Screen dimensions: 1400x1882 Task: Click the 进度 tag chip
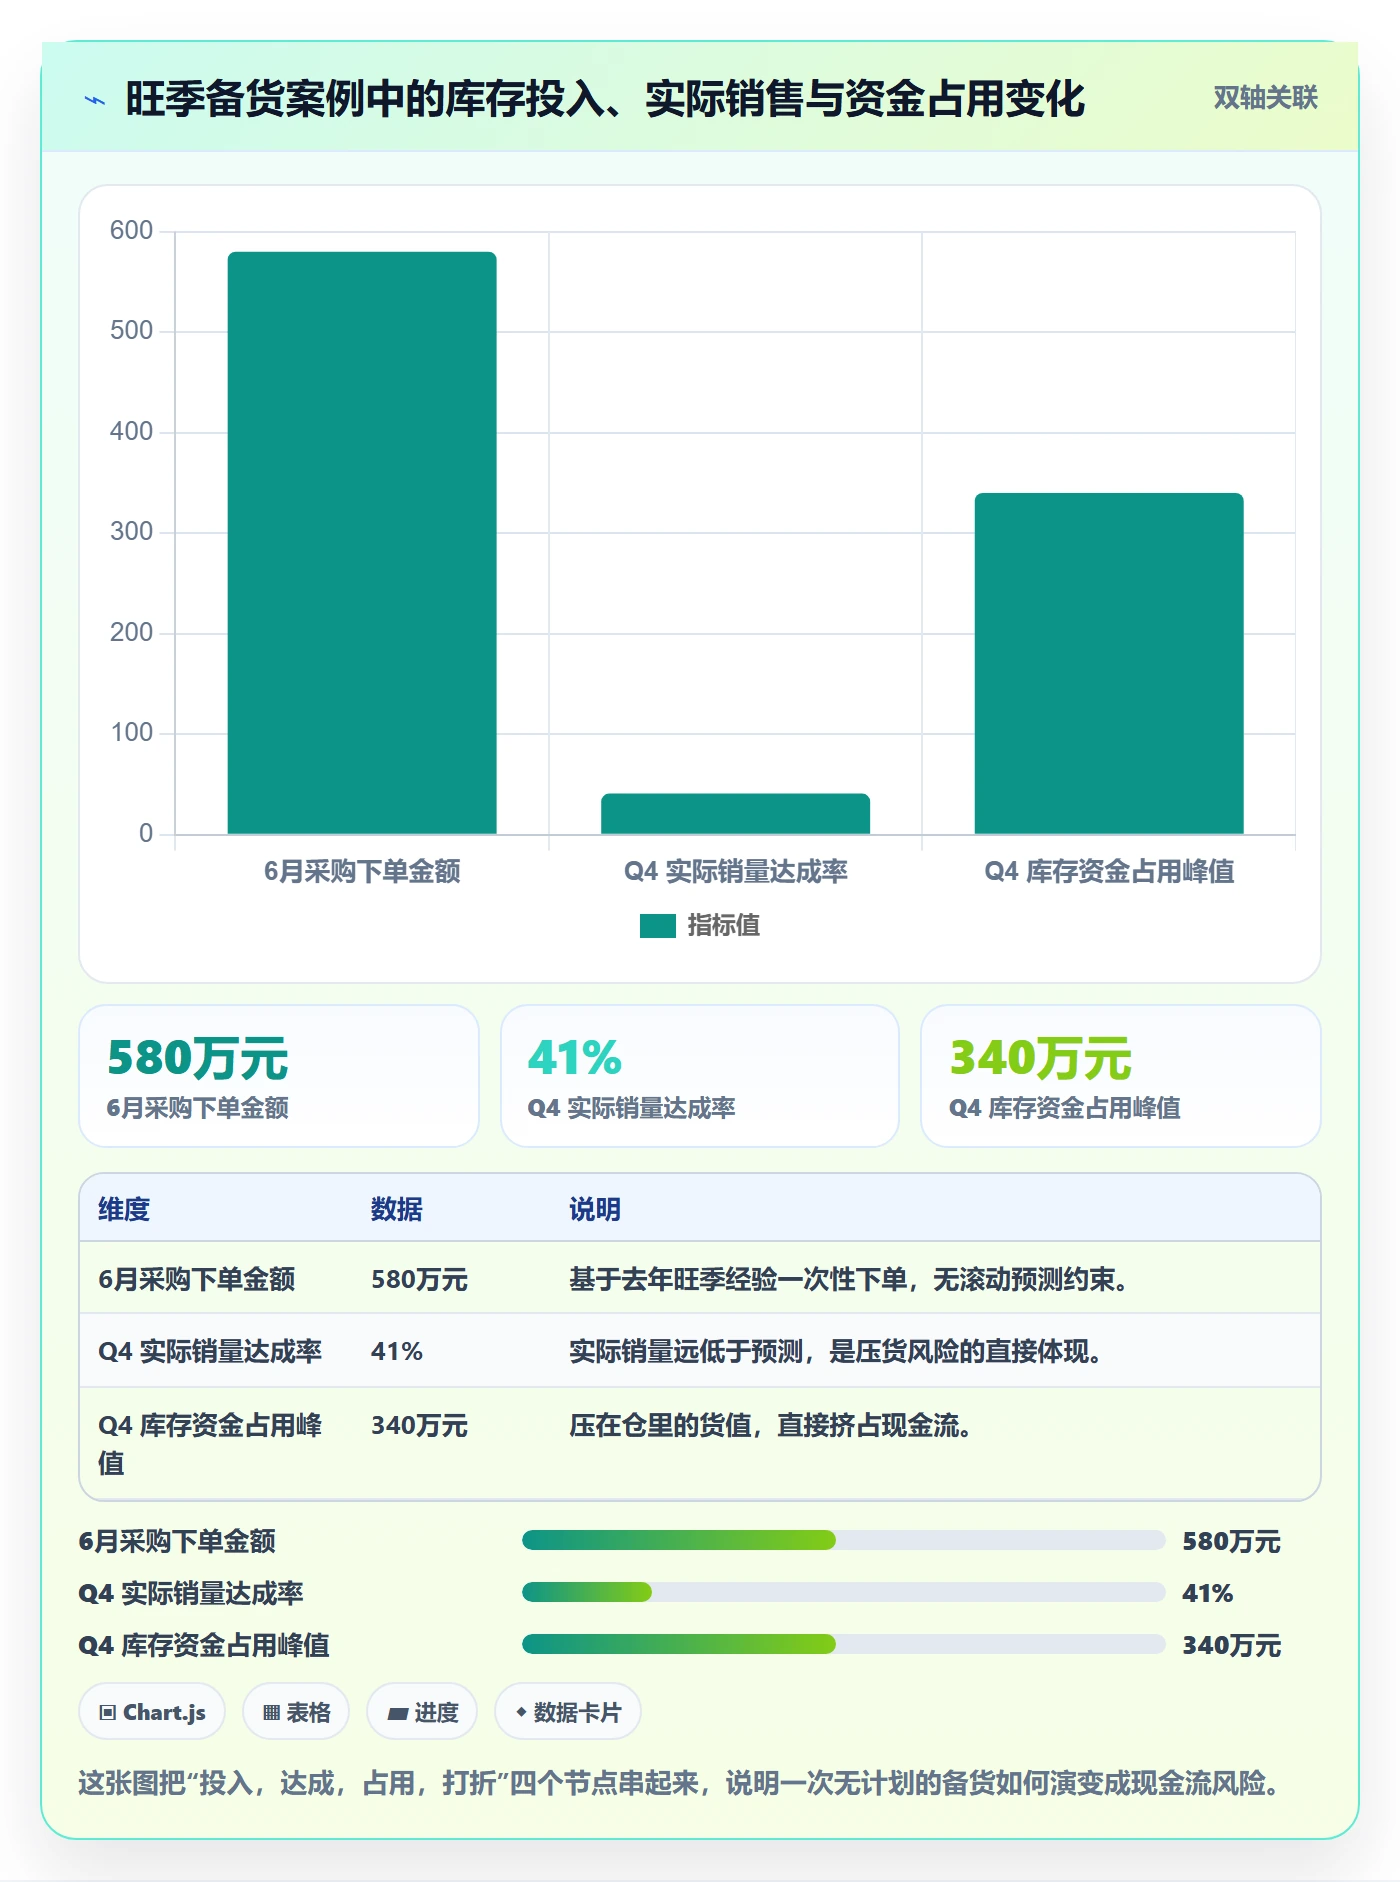click(x=422, y=1712)
